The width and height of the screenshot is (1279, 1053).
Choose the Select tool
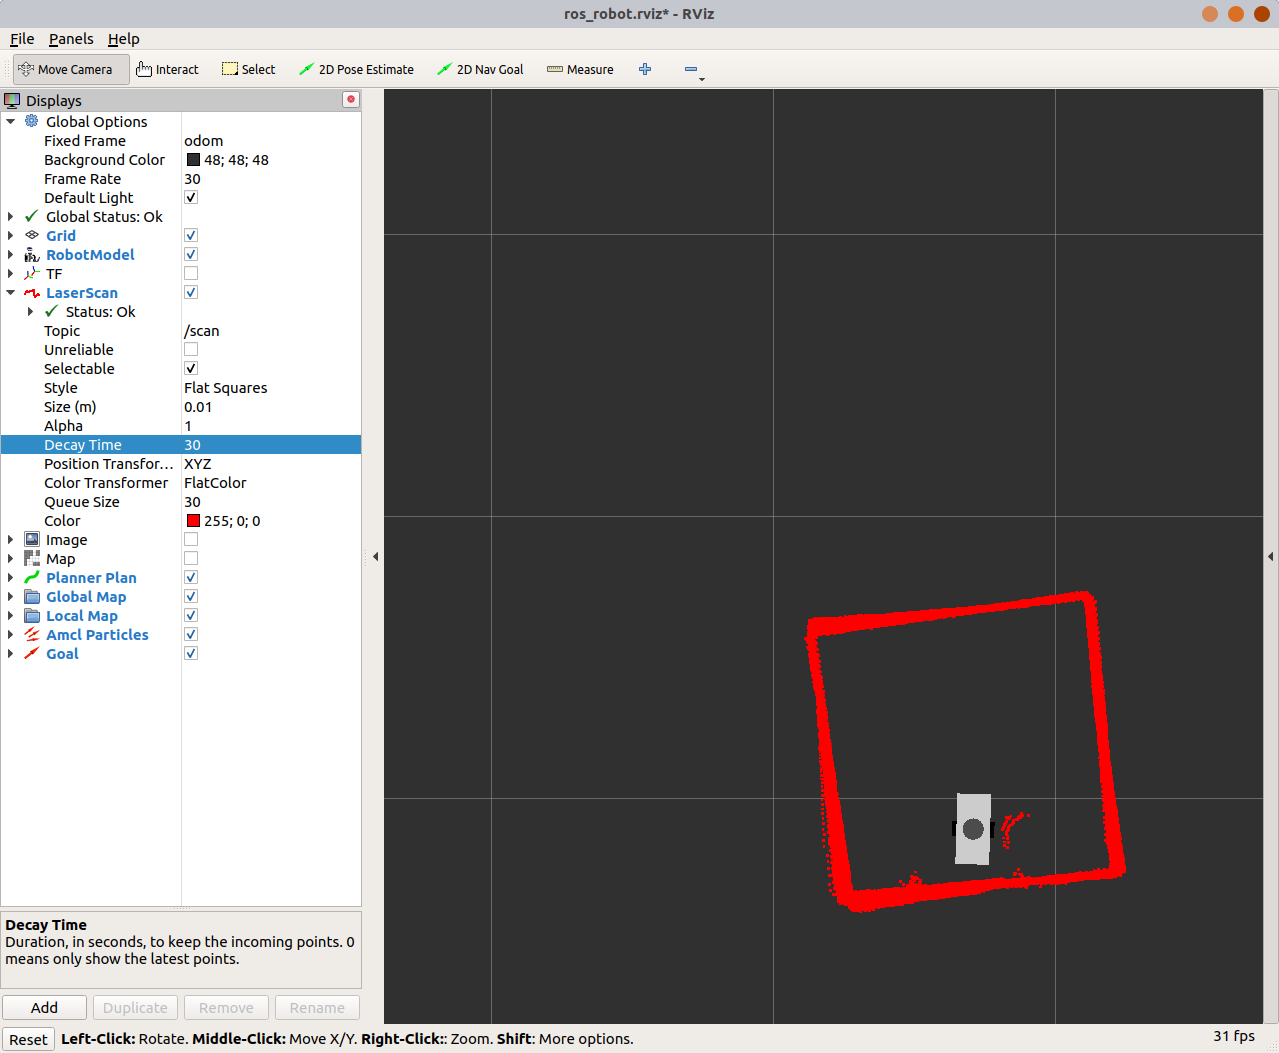point(248,69)
